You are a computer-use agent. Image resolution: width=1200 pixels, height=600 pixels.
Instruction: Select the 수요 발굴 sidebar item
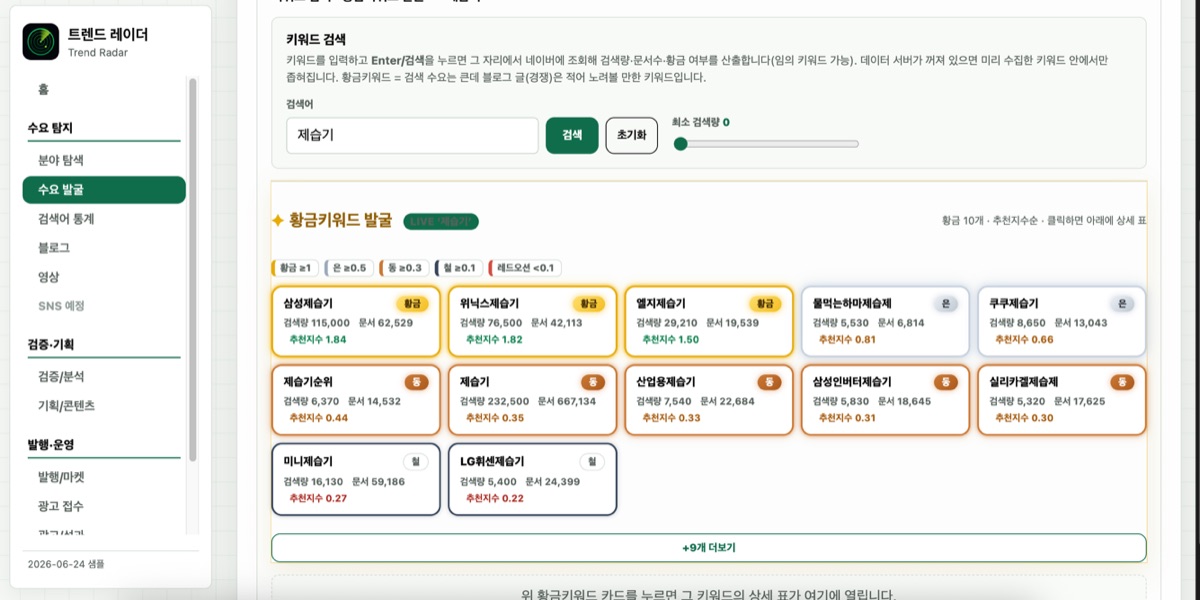pyautogui.click(x=104, y=190)
